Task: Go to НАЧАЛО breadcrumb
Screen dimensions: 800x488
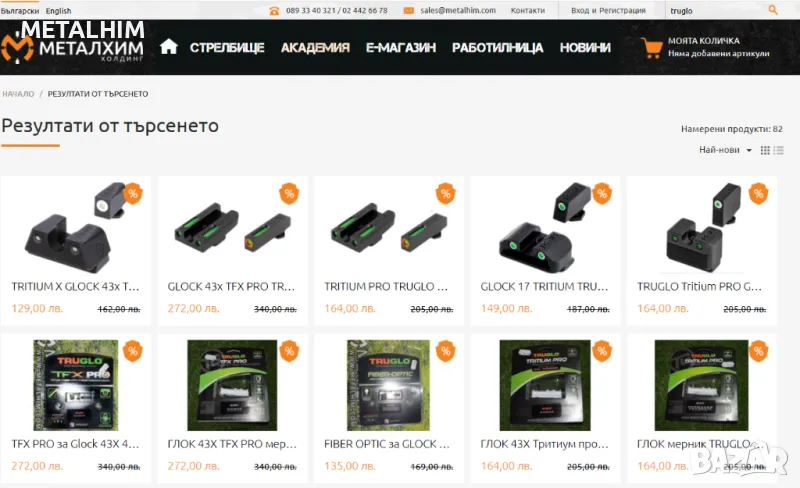Action: (x=18, y=94)
